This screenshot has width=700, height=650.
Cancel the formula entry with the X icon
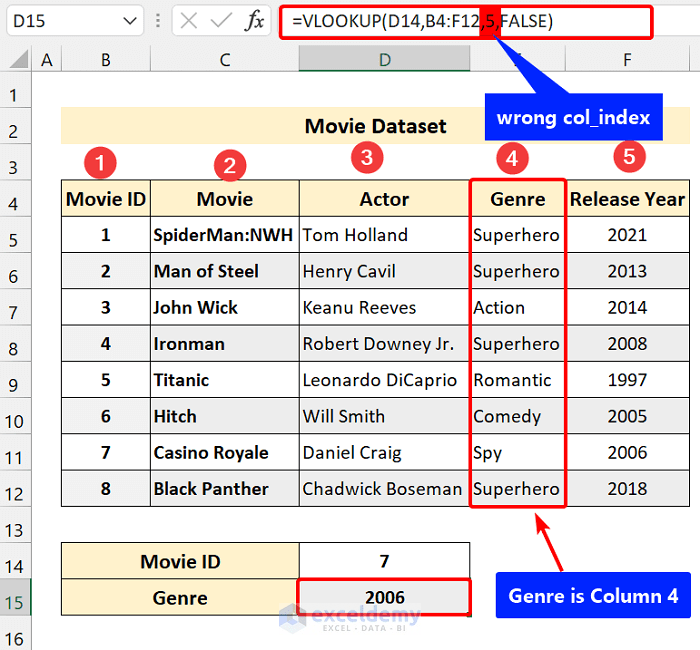(x=189, y=21)
